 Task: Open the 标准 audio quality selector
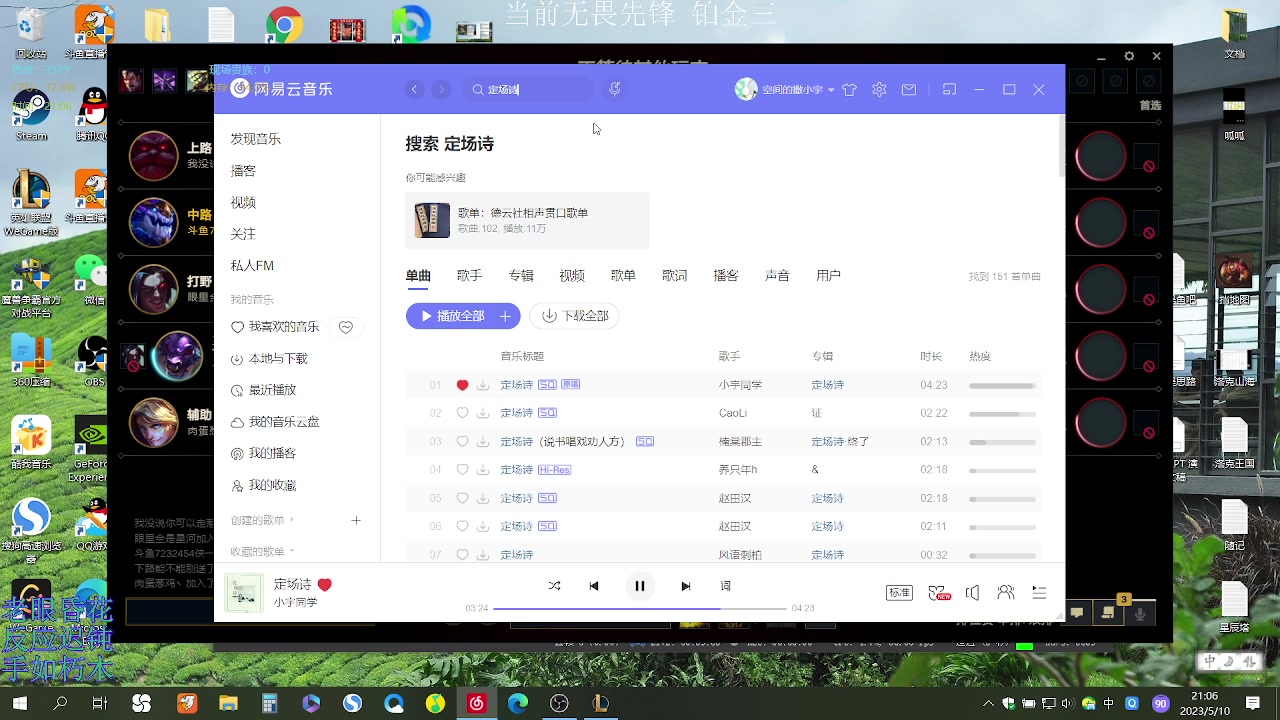coord(899,593)
